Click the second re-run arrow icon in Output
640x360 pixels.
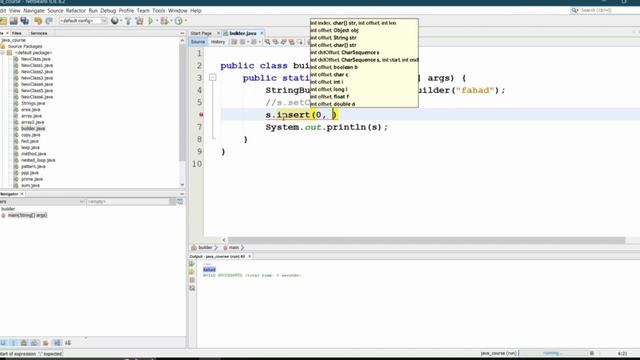(192, 272)
